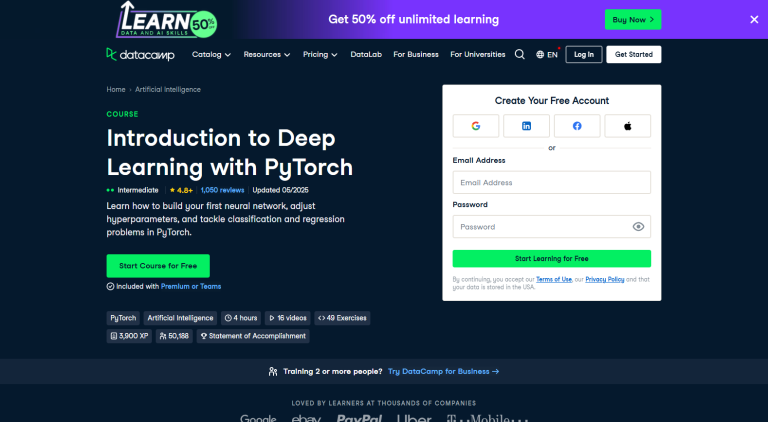This screenshot has height=422, width=768.
Task: Click the course title heading
Action: click(x=230, y=153)
